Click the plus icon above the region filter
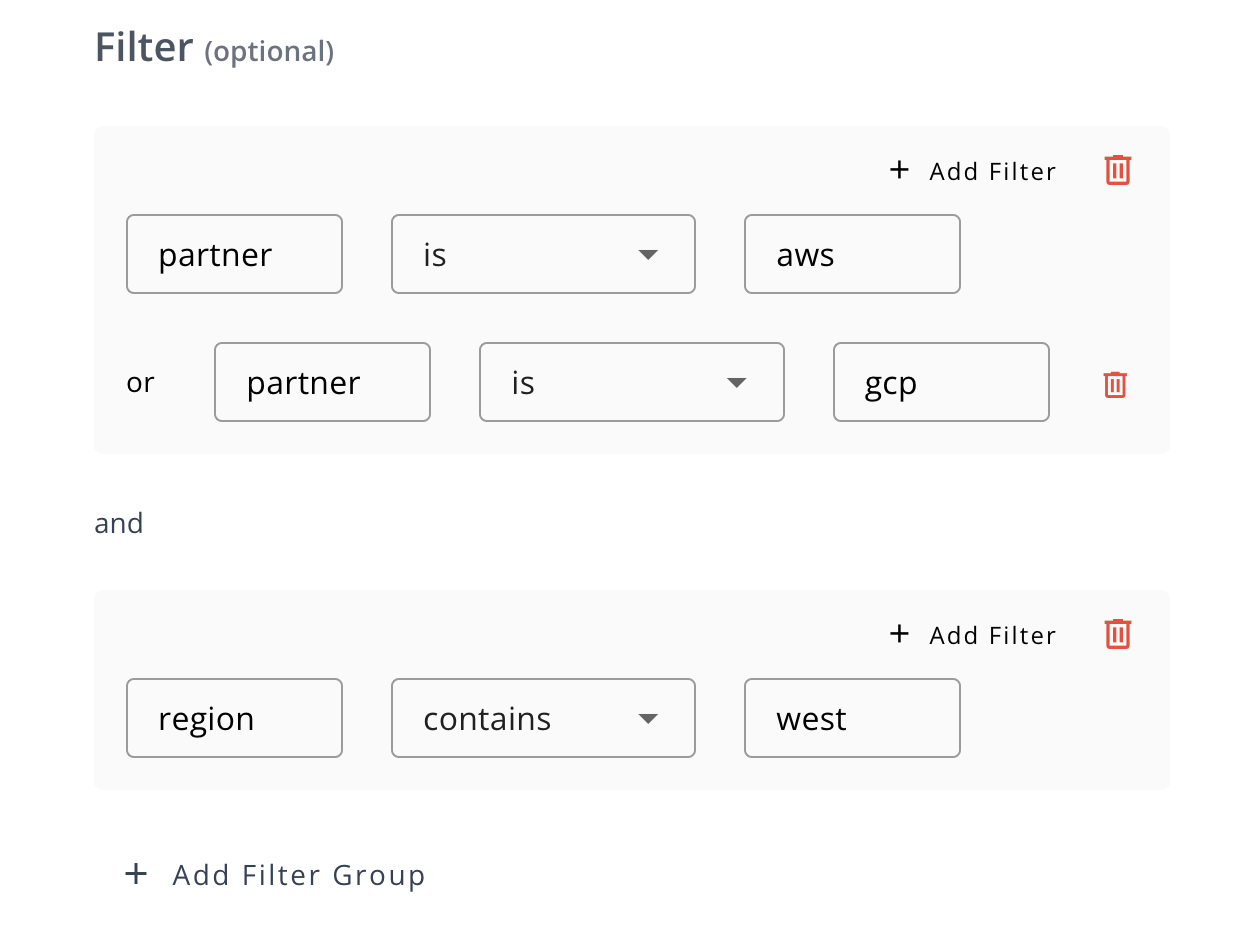The width and height of the screenshot is (1246, 942). pos(899,634)
